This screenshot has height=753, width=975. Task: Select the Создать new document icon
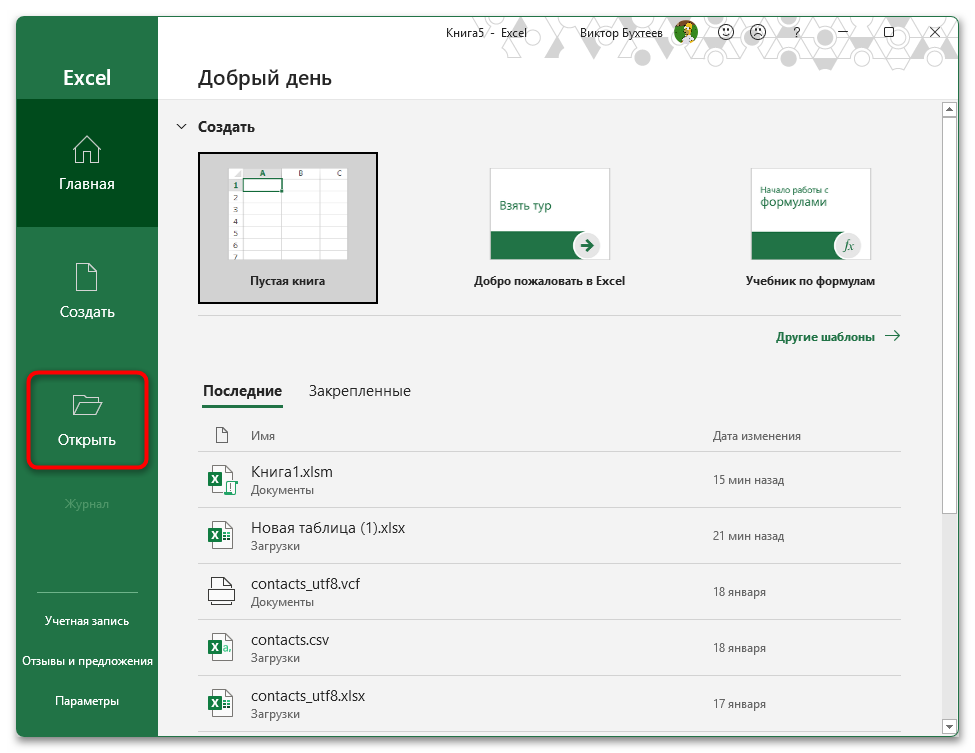(x=86, y=277)
